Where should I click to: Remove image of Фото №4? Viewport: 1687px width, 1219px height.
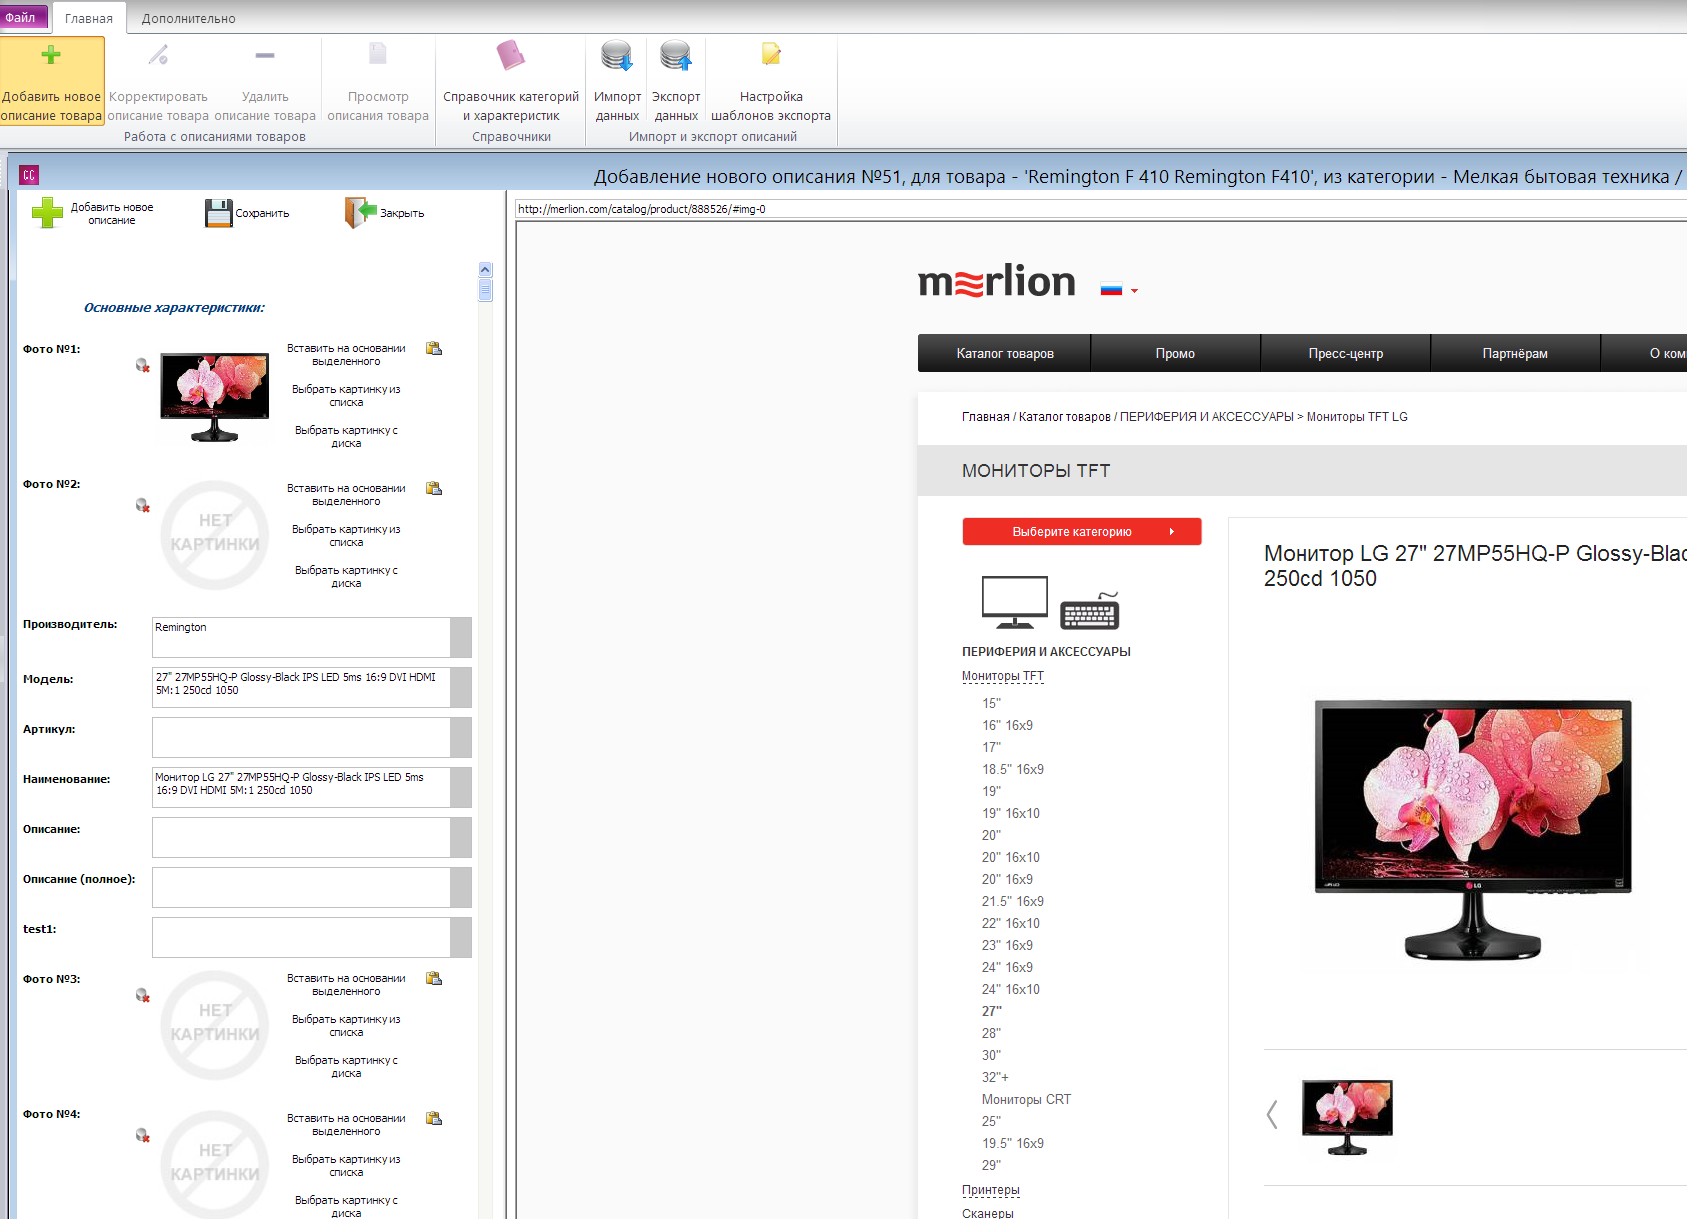click(143, 1136)
